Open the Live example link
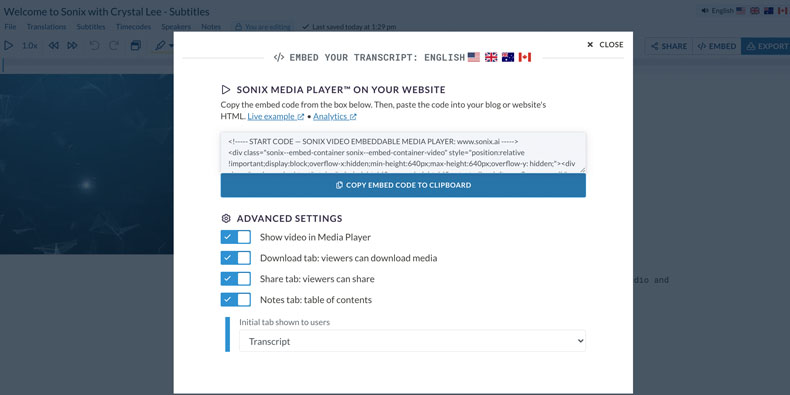The image size is (790, 395). [x=276, y=116]
